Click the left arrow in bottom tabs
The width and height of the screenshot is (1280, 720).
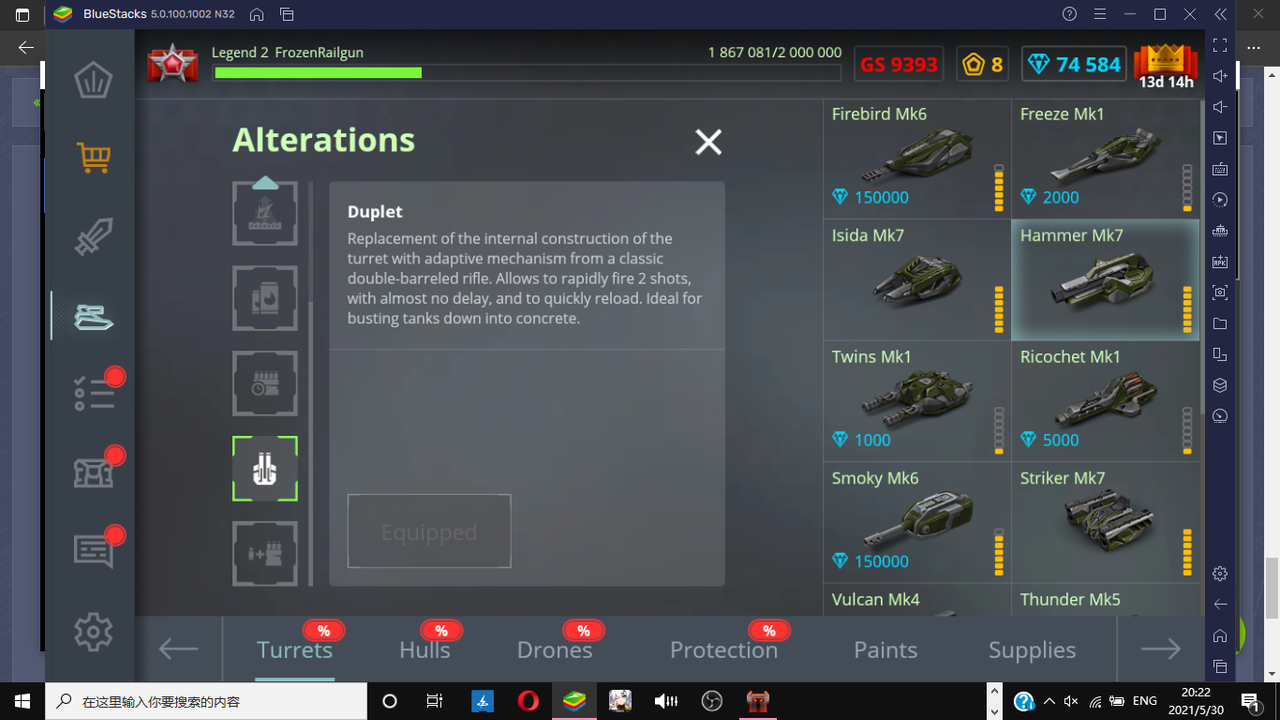(x=178, y=649)
